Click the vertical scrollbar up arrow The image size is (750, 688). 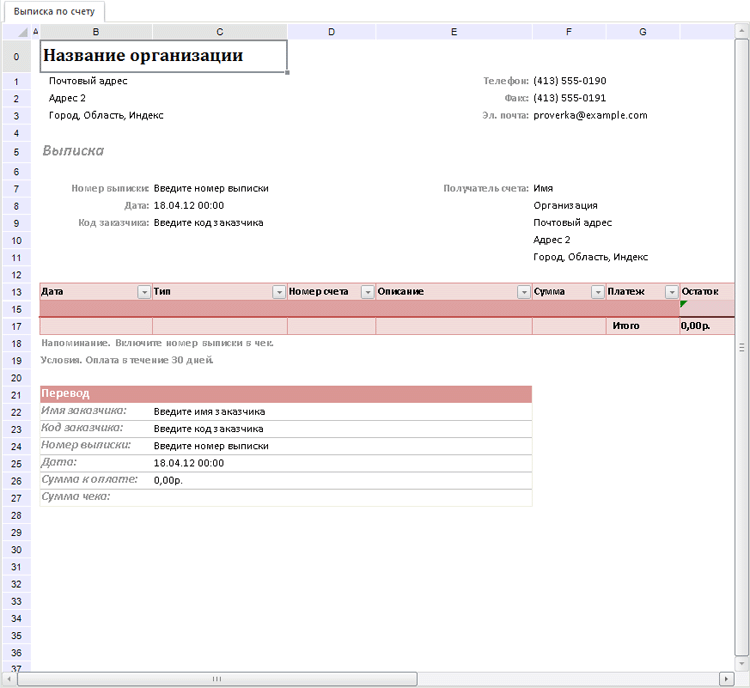tap(742, 32)
